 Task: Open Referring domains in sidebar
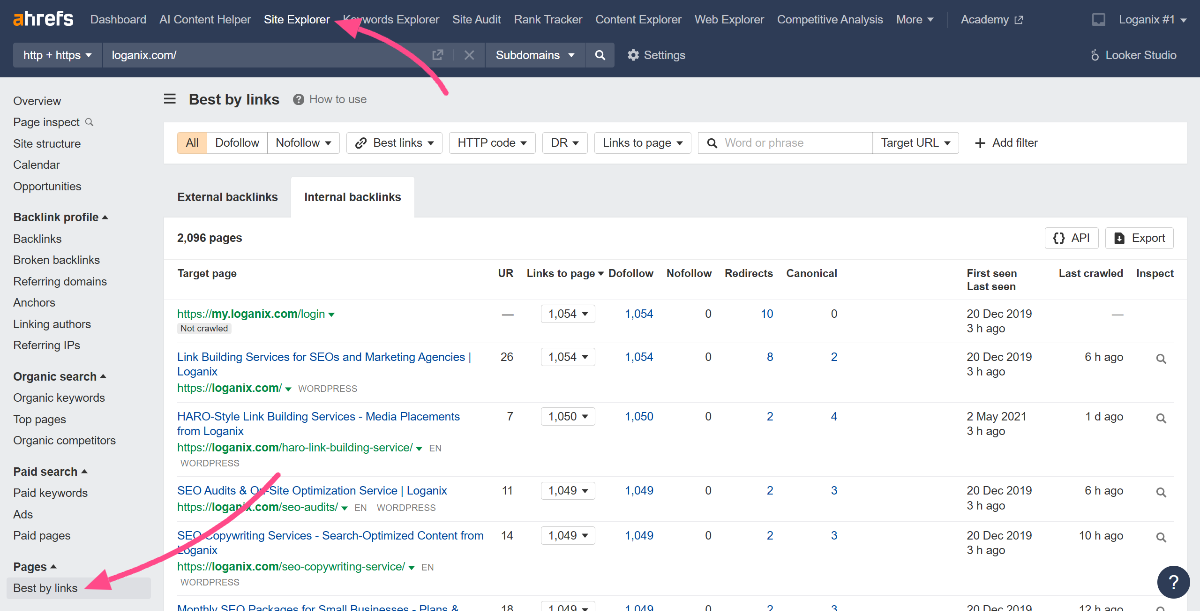point(60,282)
